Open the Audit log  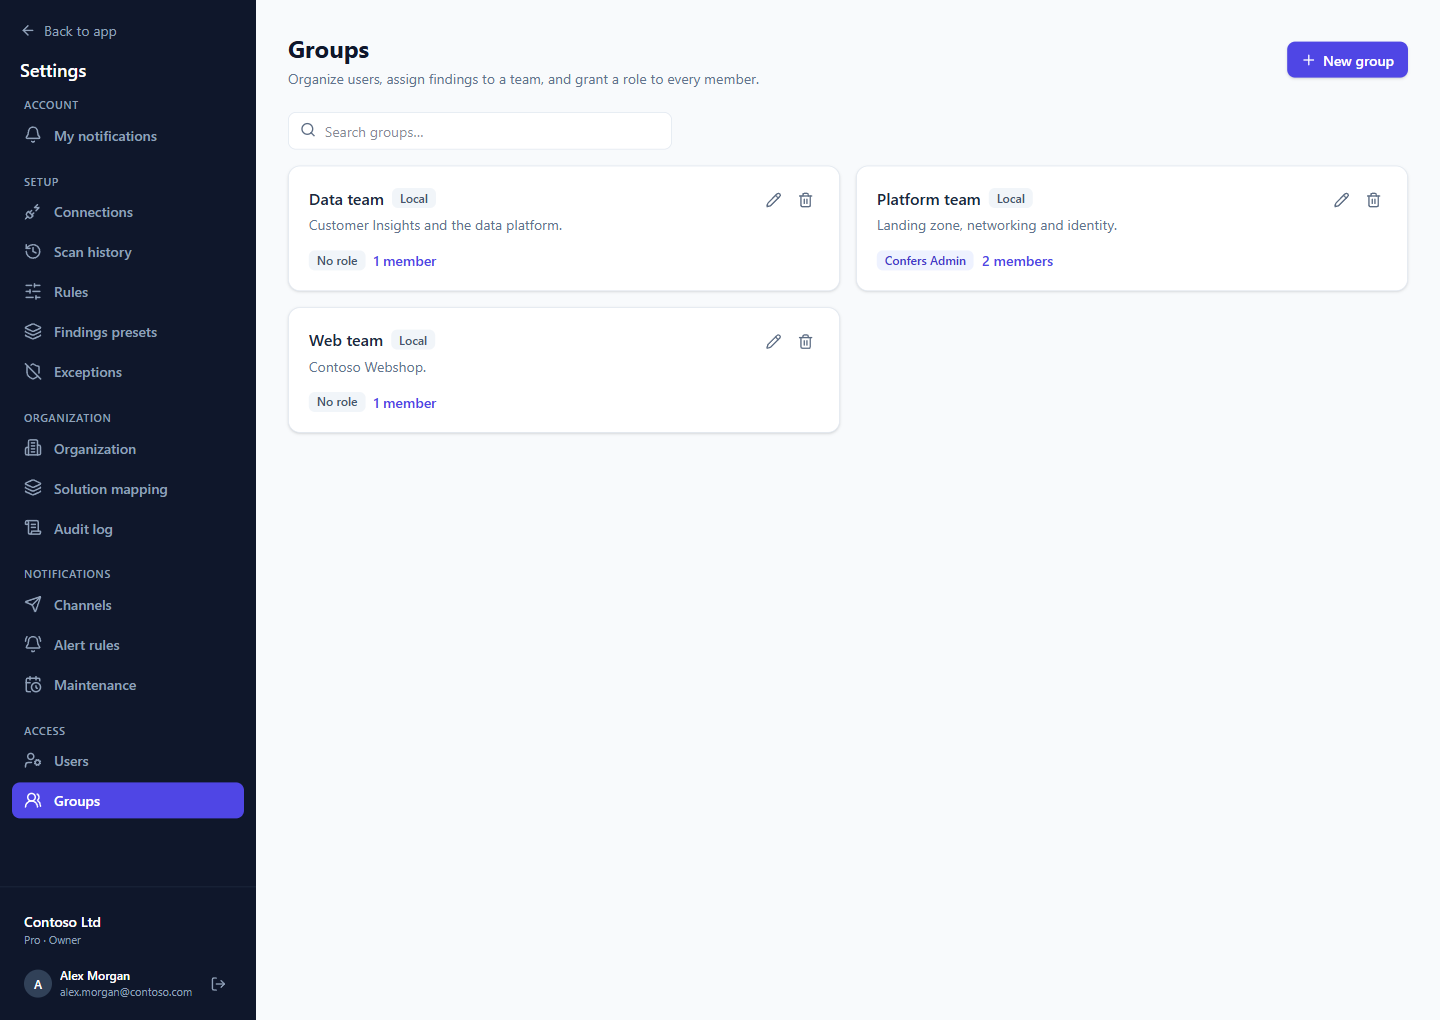point(128,529)
